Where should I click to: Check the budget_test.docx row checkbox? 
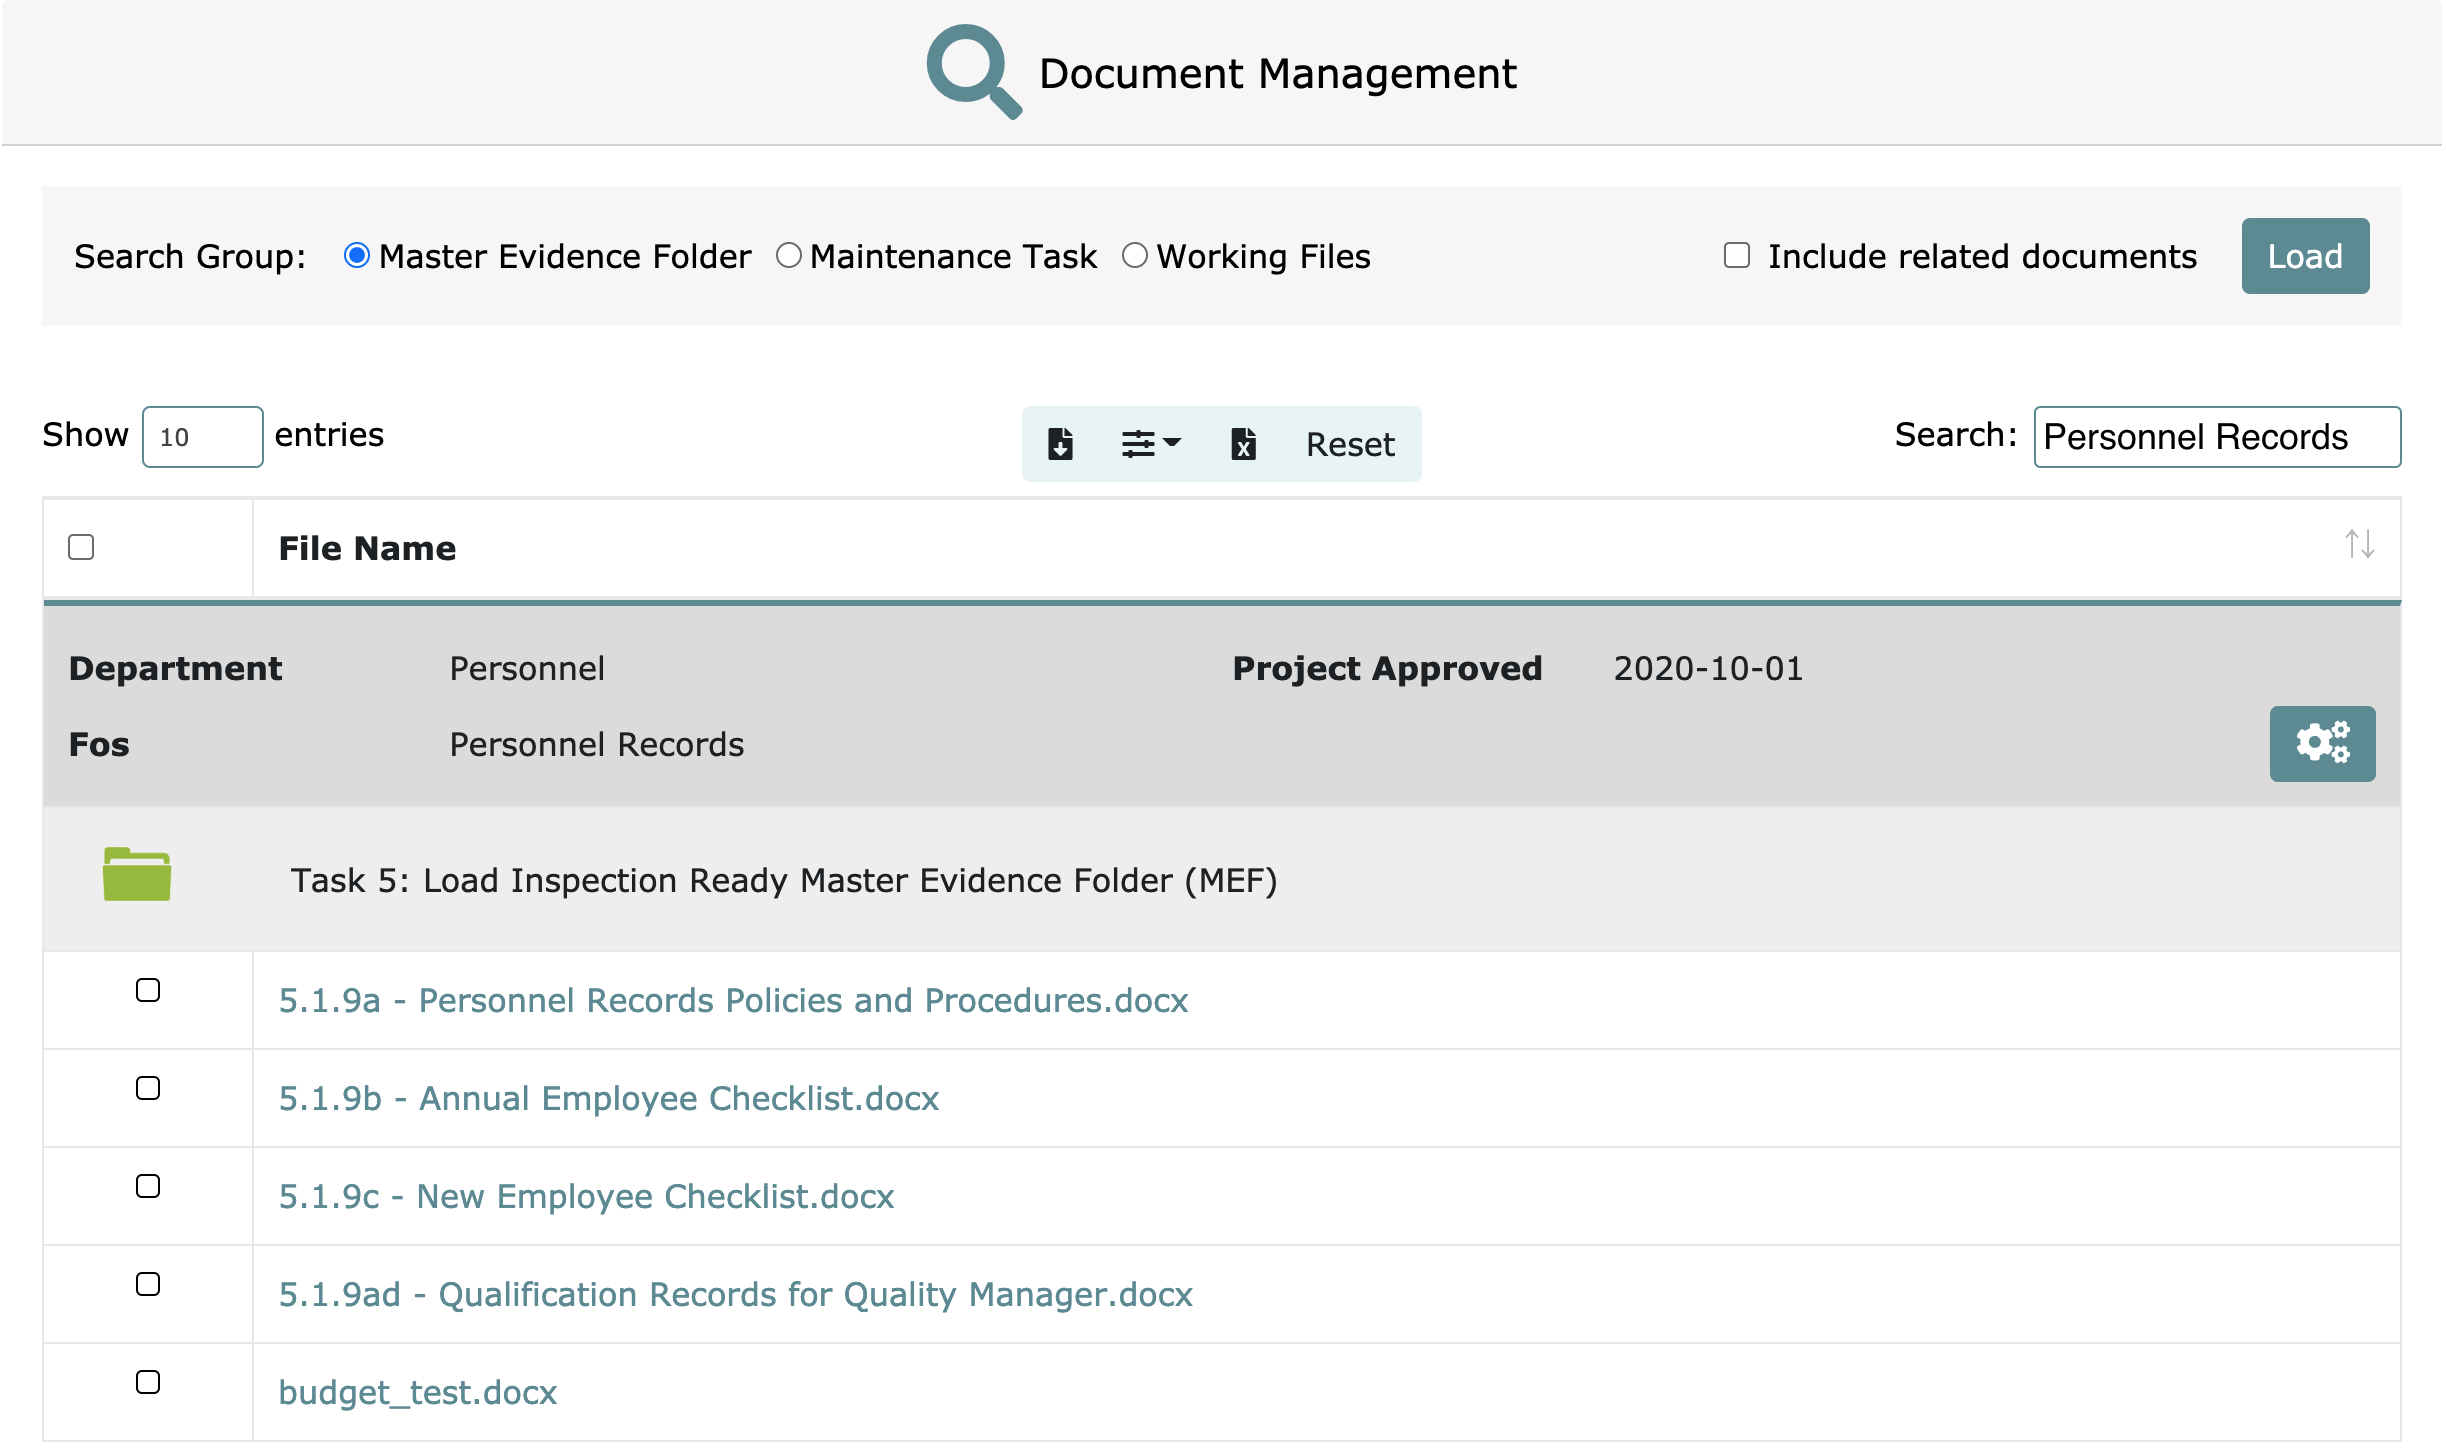(x=148, y=1382)
